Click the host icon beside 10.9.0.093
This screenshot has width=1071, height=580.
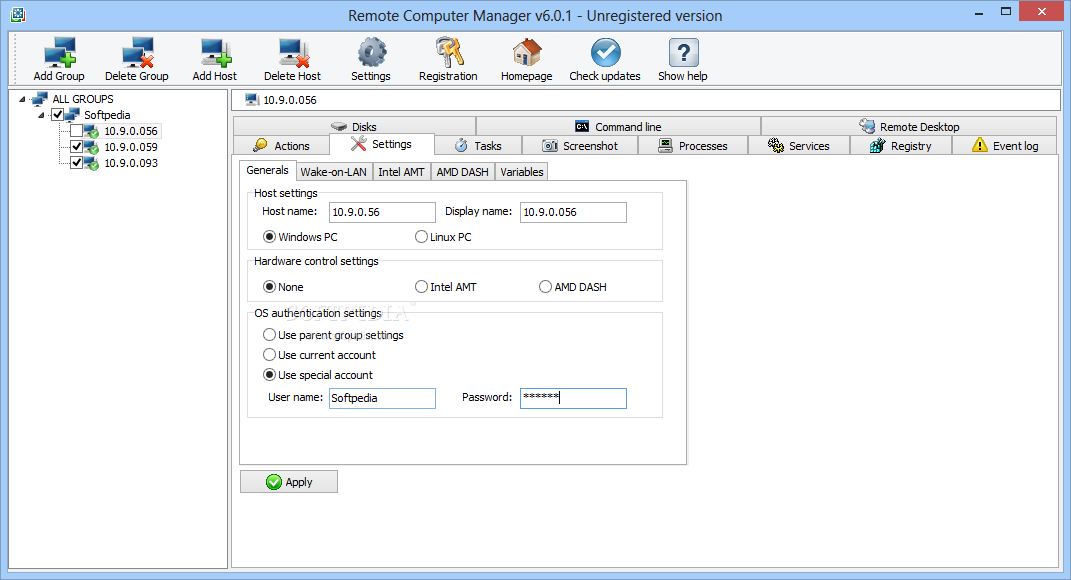pyautogui.click(x=92, y=163)
